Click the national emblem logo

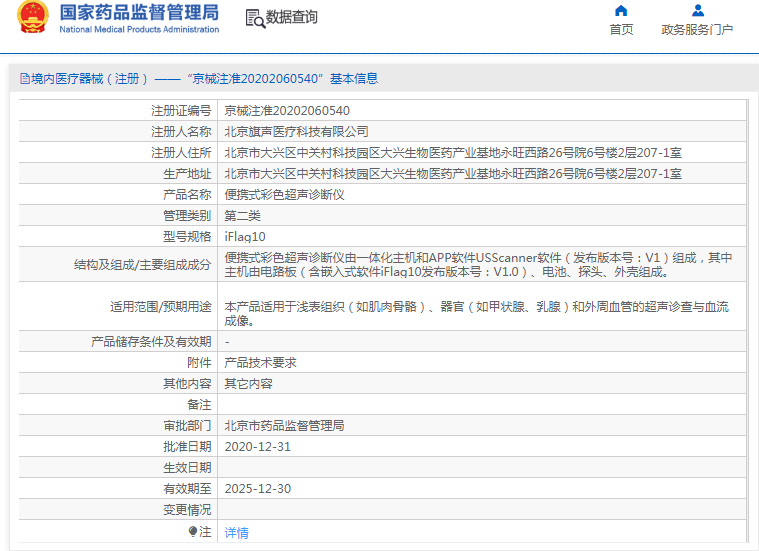point(32,17)
